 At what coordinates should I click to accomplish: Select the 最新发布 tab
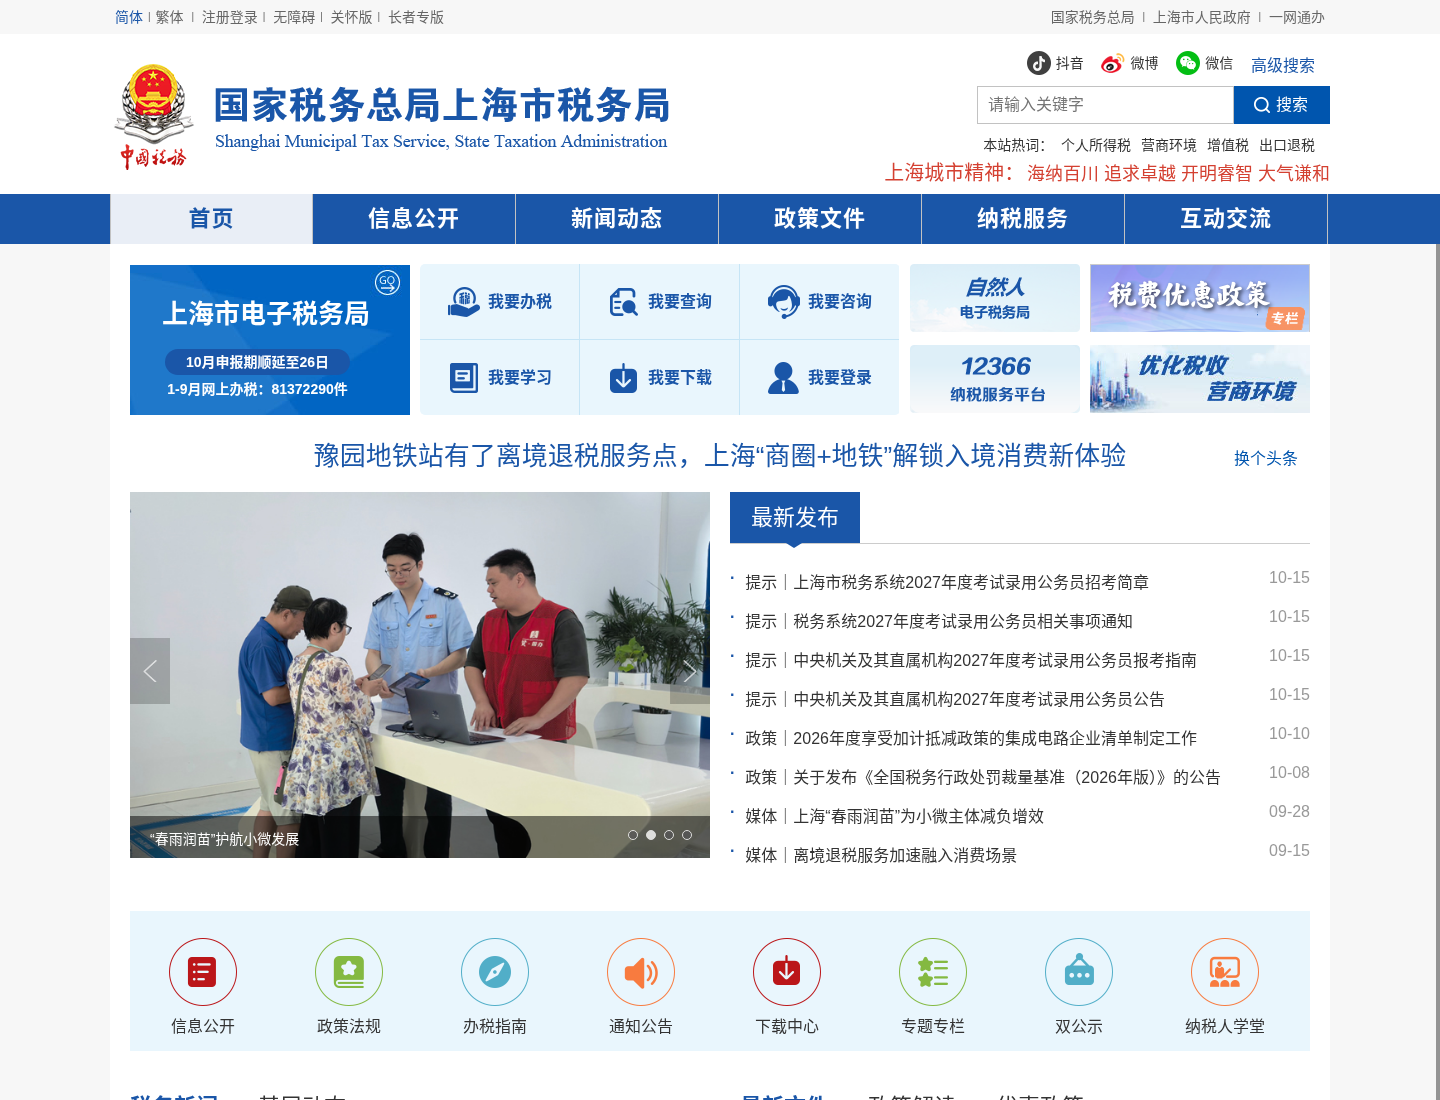[x=795, y=517]
